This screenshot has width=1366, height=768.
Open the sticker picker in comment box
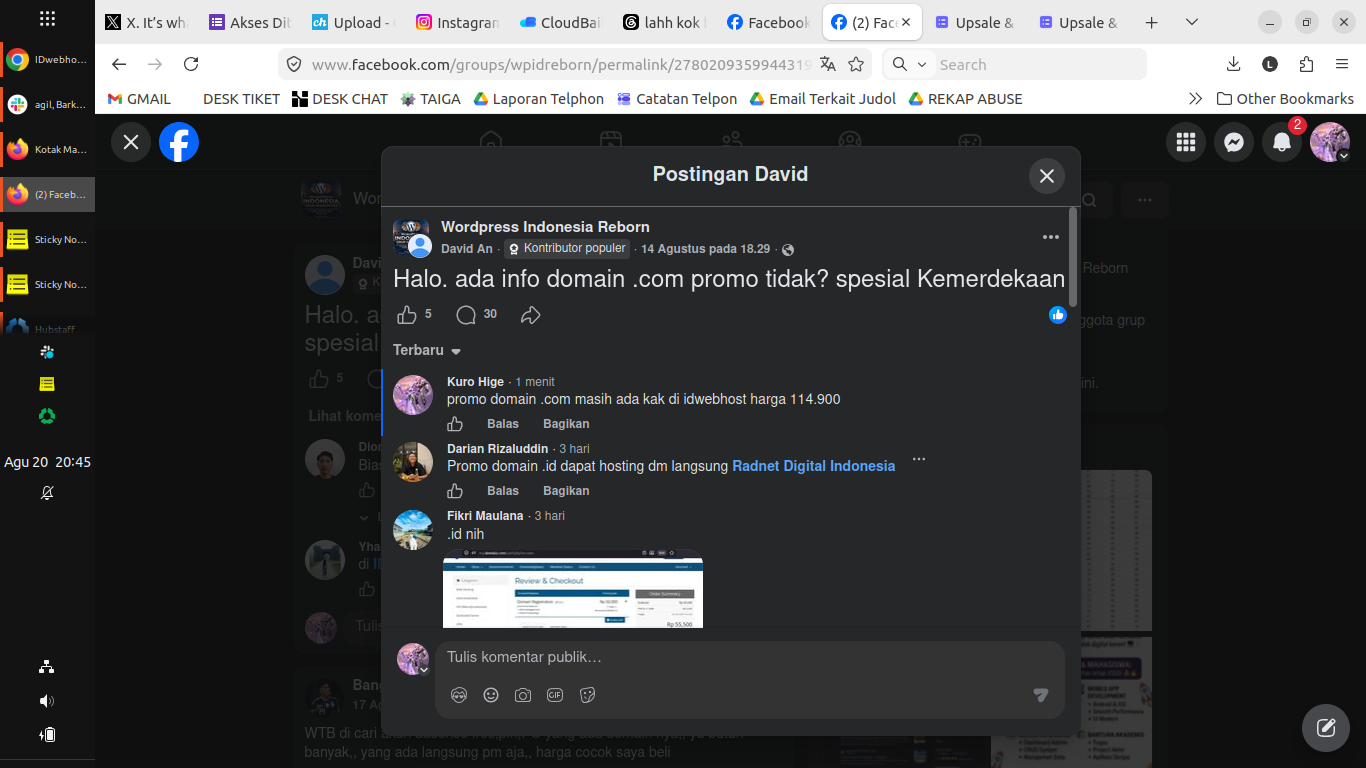tap(587, 695)
